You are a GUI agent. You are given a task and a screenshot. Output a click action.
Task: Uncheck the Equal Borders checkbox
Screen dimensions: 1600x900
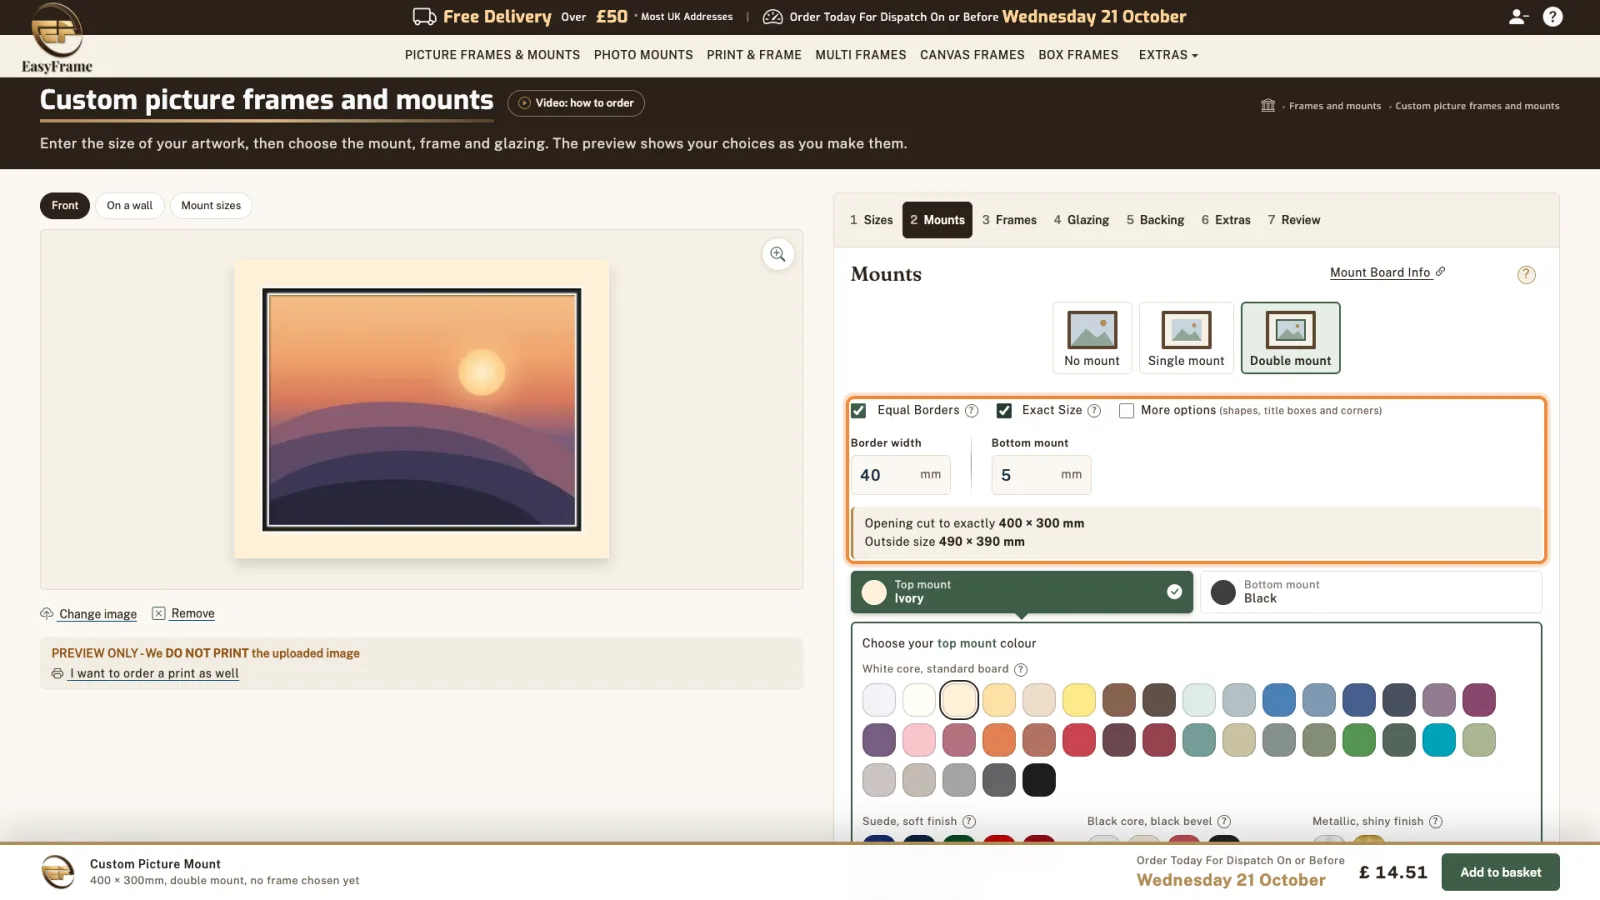tap(859, 410)
